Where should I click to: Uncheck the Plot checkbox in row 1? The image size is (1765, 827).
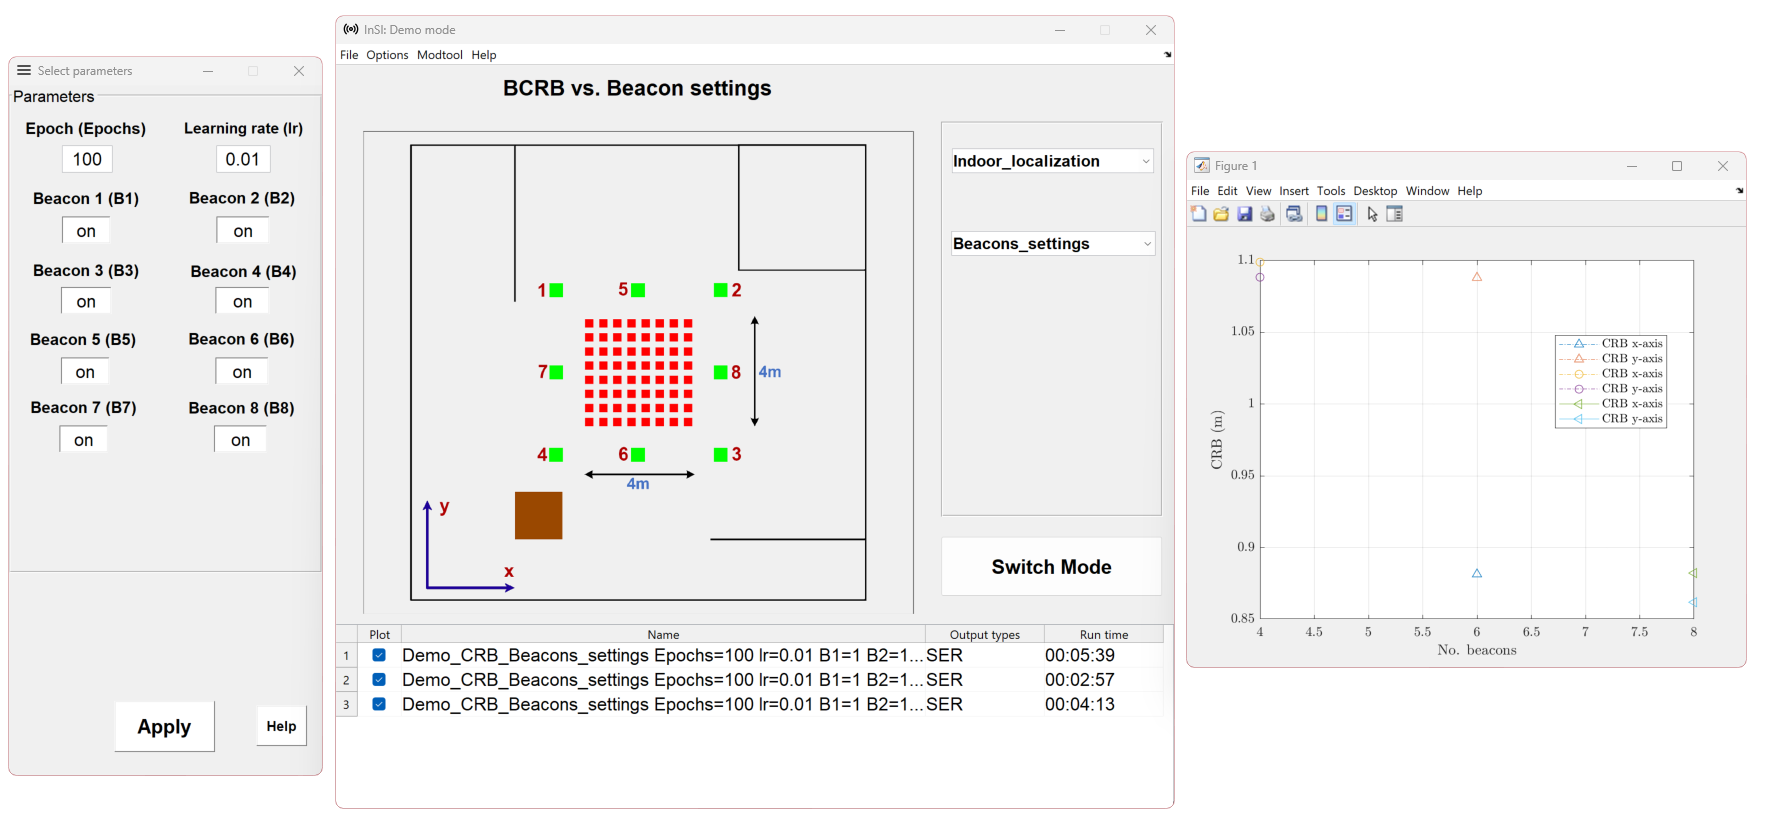[379, 655]
